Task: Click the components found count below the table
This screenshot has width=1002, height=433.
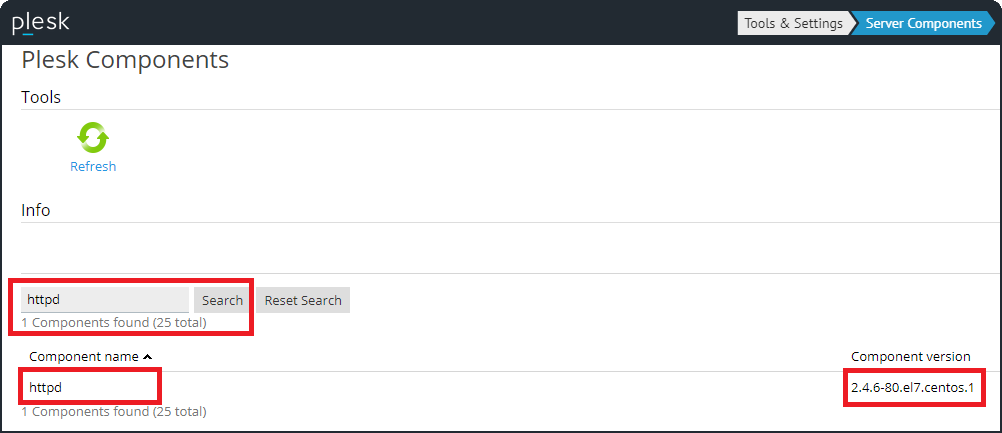Action: [114, 411]
